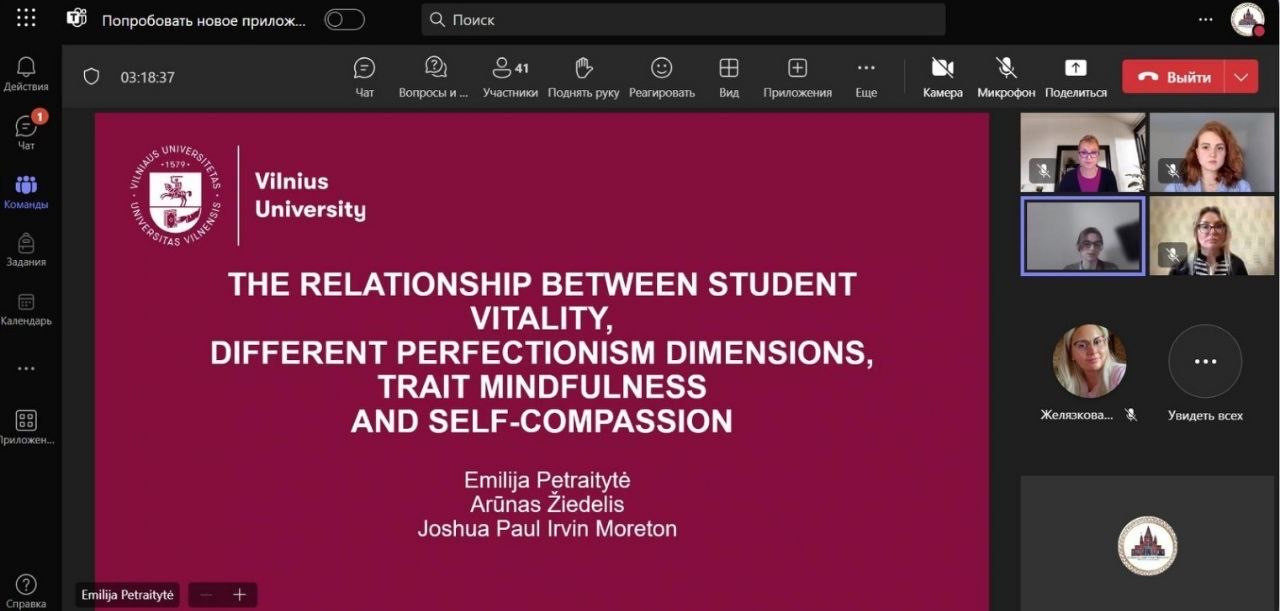Screen dimensions: 1280x611
Task: Change the meeting View layout
Action: tap(729, 76)
